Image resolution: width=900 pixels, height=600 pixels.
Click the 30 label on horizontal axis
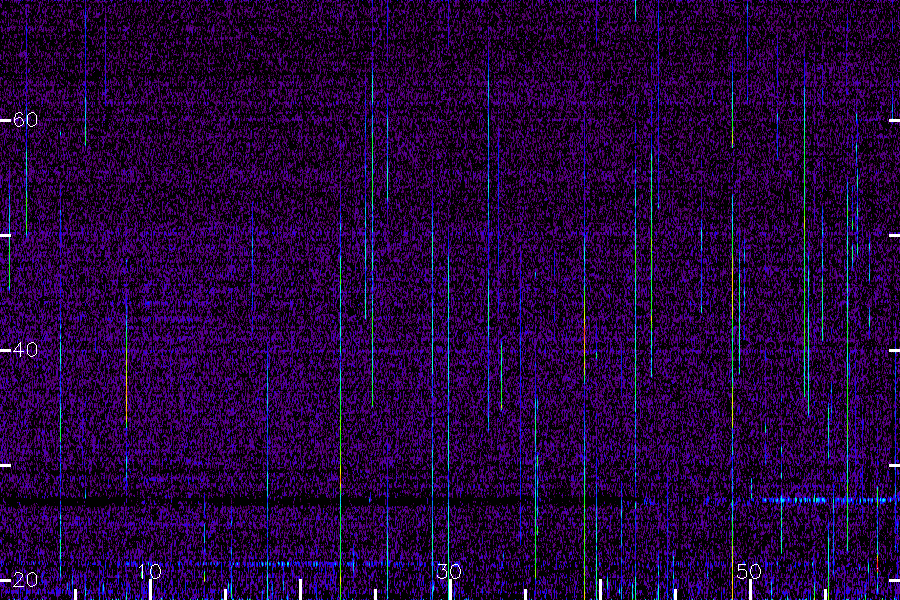[x=449, y=571]
